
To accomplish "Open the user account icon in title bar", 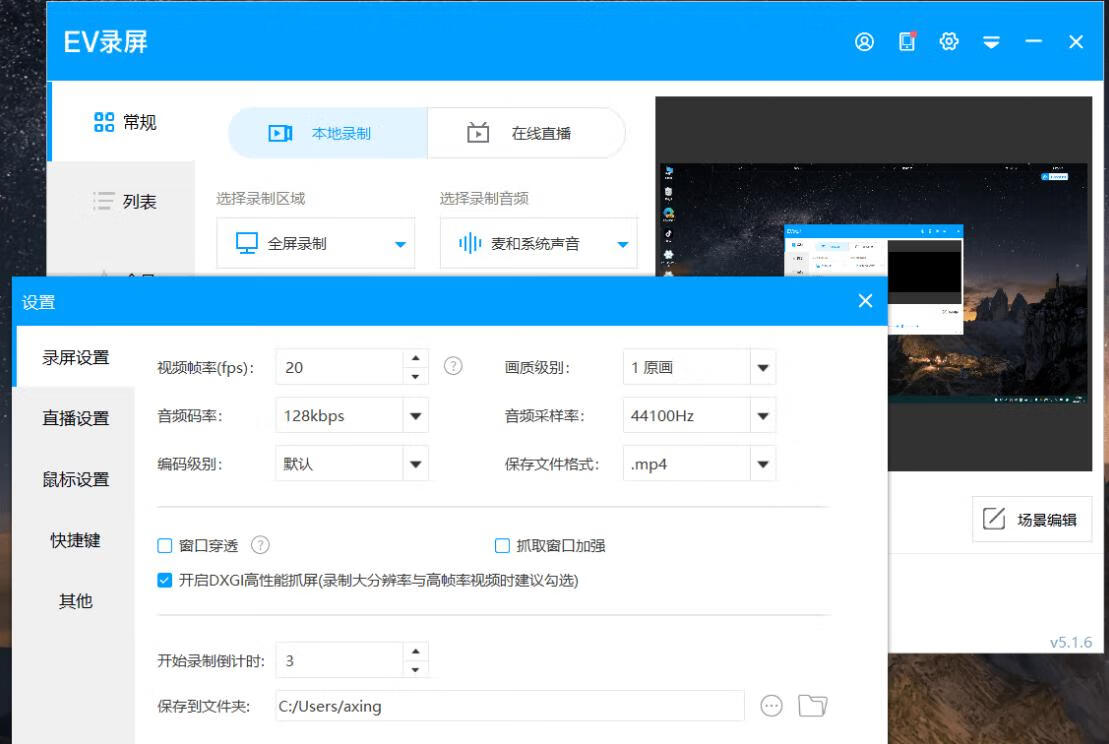I will click(864, 42).
